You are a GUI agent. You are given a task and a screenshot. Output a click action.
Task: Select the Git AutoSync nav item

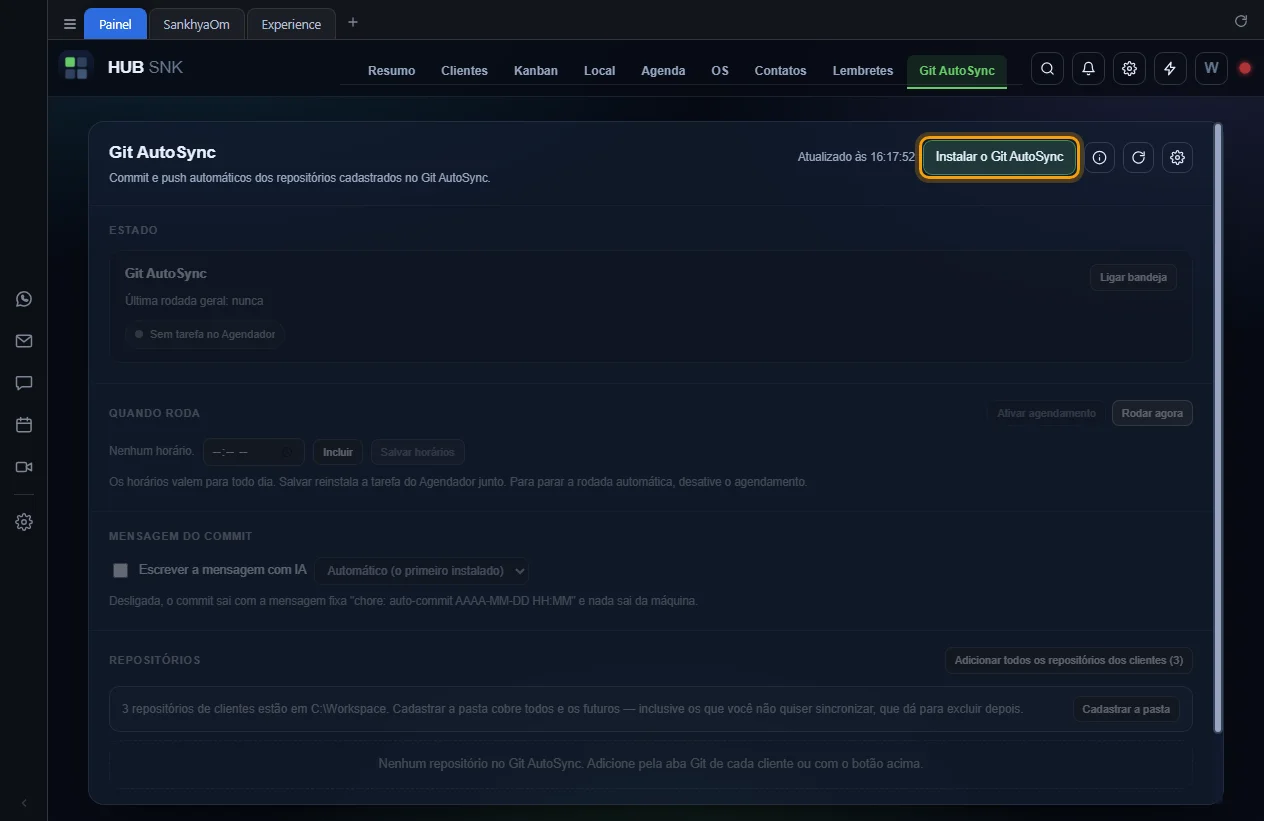click(x=957, y=71)
